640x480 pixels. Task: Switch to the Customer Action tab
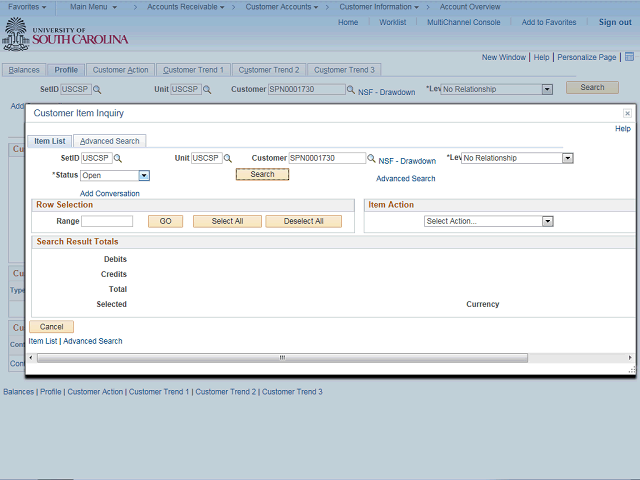120,70
